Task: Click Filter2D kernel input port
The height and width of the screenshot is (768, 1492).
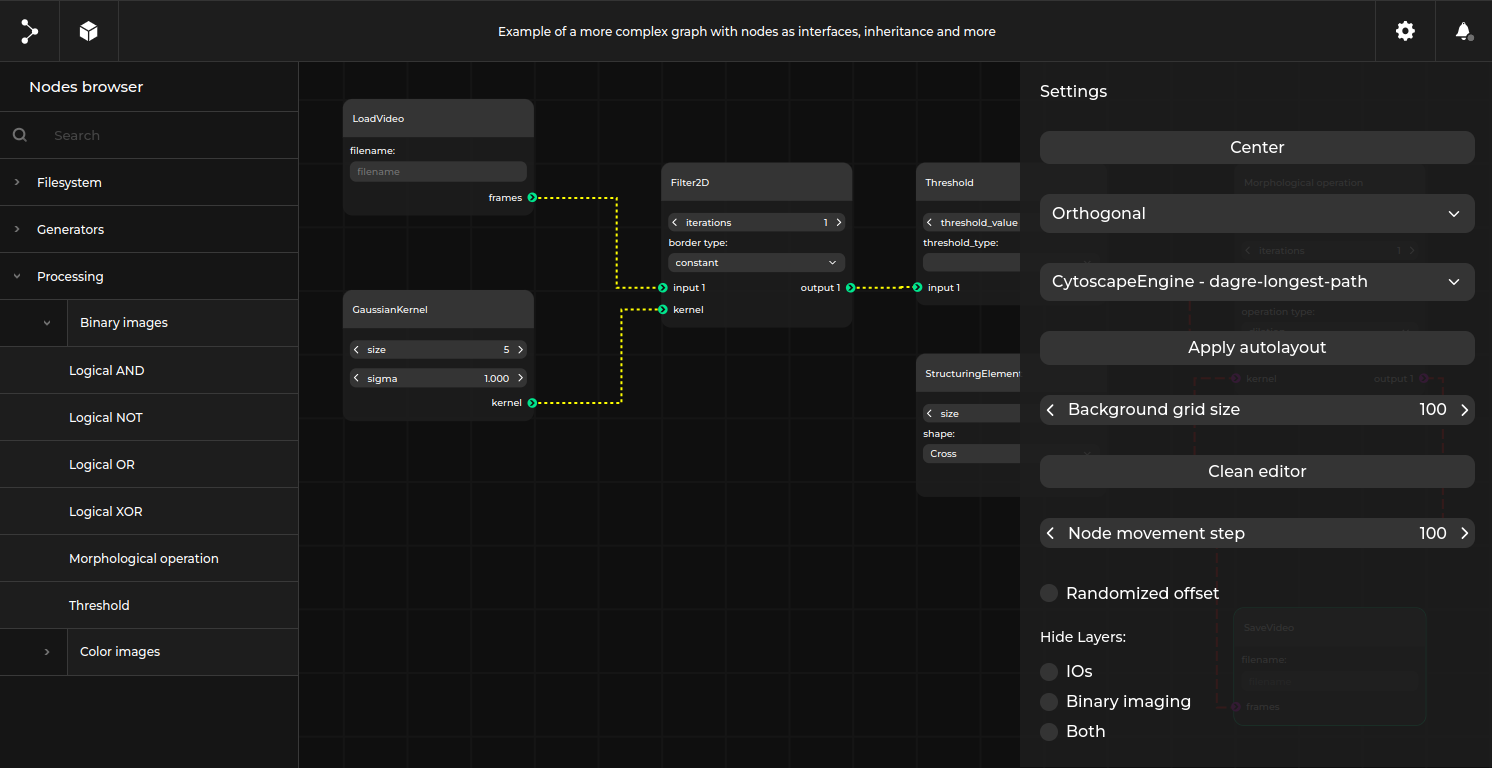Action: [663, 310]
